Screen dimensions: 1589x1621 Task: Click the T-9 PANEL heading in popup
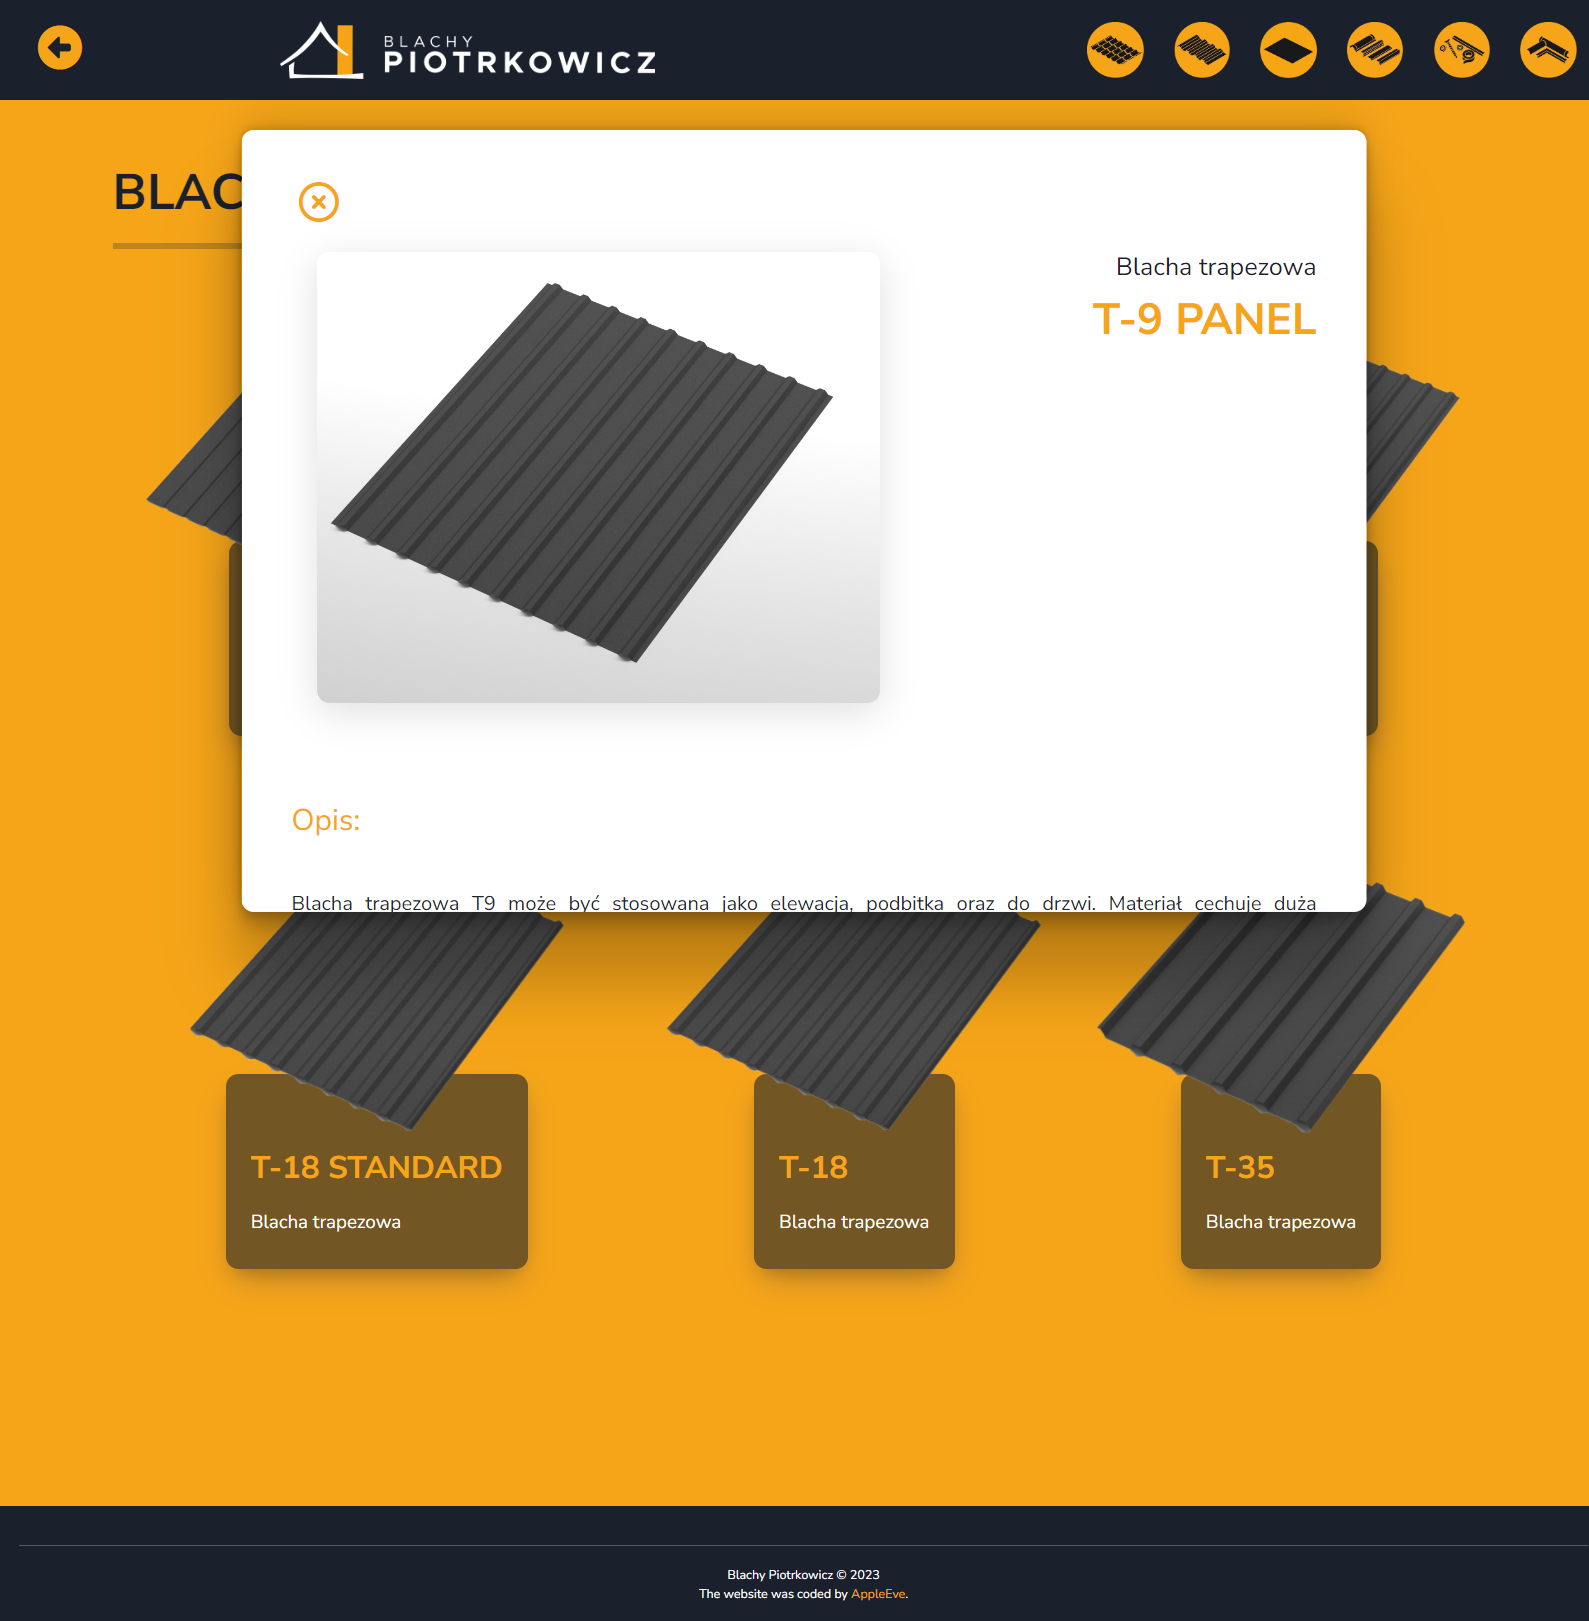[1204, 320]
